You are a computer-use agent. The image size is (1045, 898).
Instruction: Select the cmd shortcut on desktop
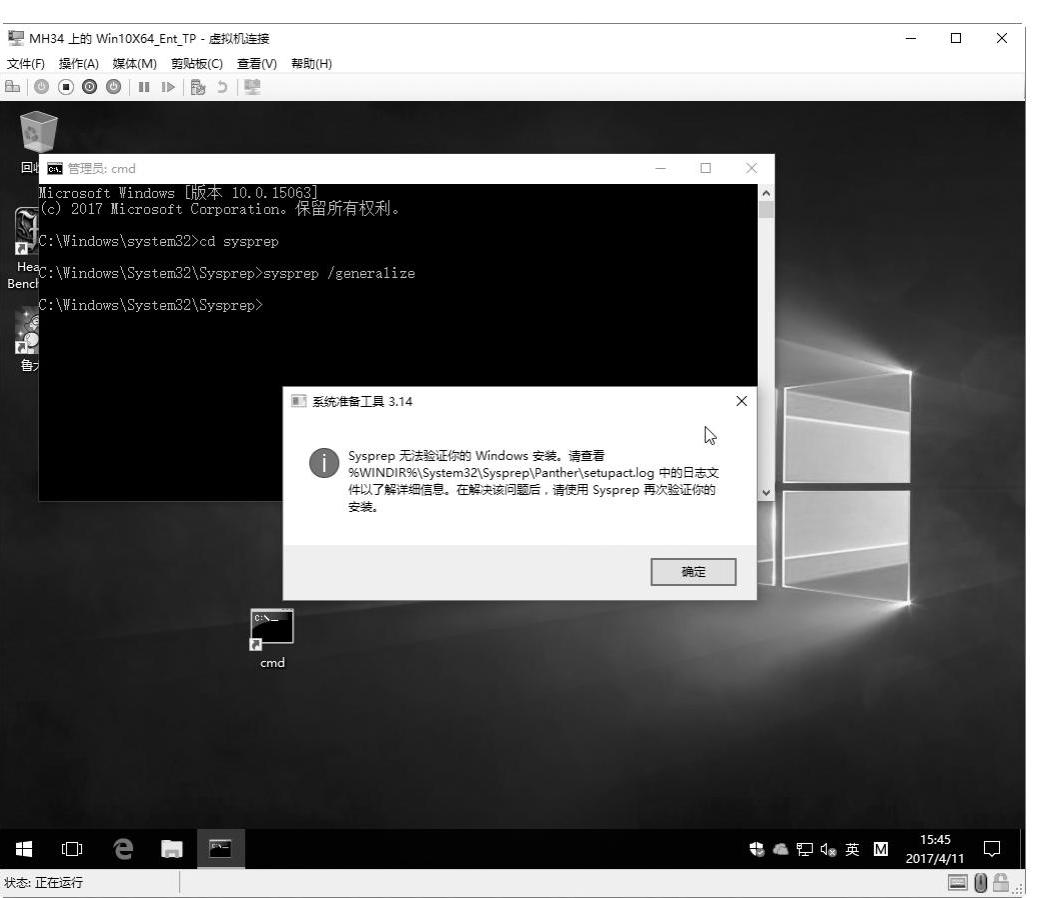coord(271,637)
